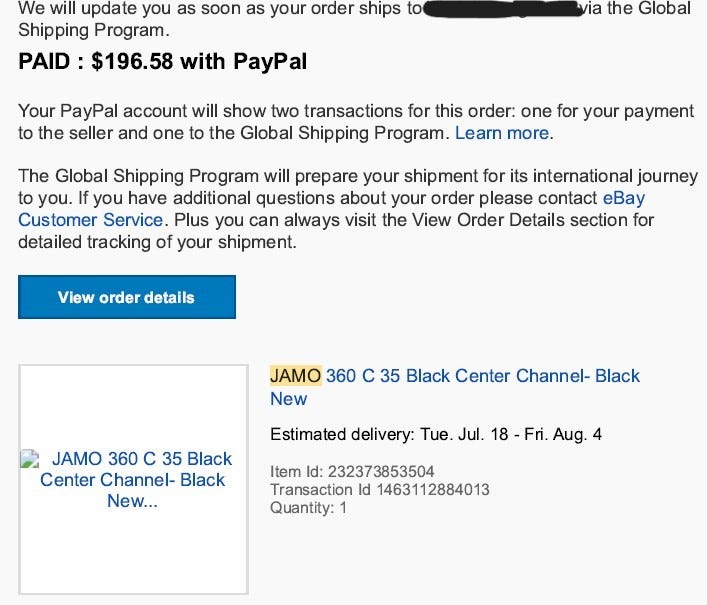The width and height of the screenshot is (707, 605).
Task: Click the Quantity: 1 text
Action: [308, 508]
